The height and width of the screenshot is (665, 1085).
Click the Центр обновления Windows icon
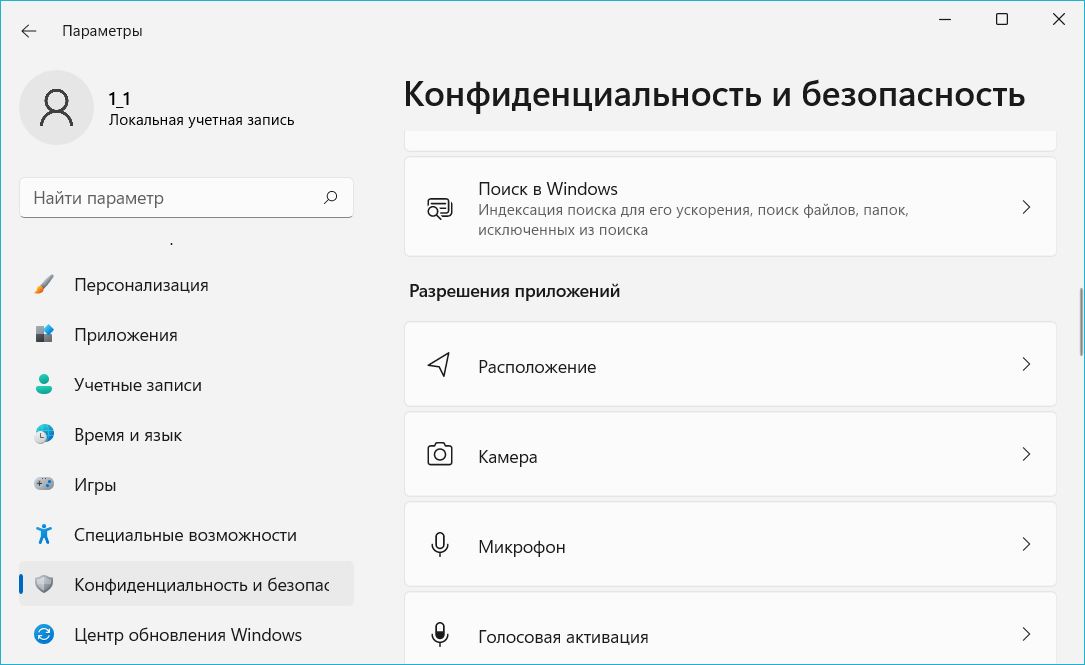(44, 634)
